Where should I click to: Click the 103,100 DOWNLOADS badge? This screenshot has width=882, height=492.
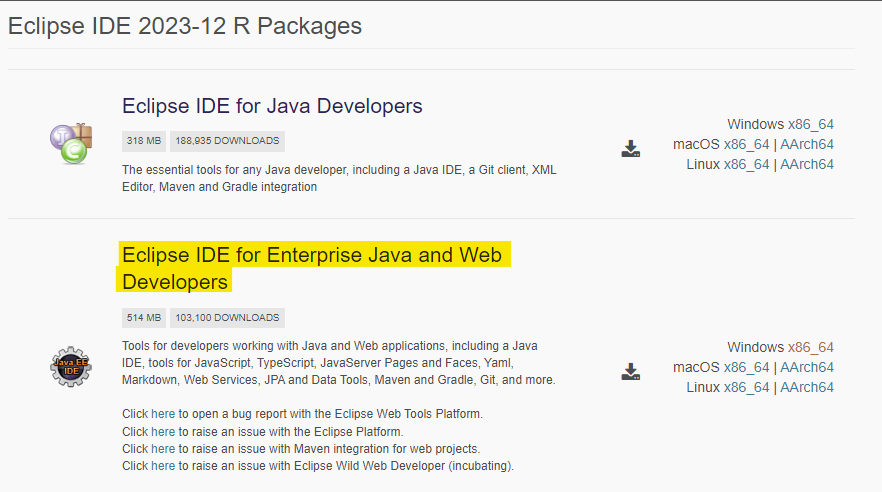[x=227, y=318]
